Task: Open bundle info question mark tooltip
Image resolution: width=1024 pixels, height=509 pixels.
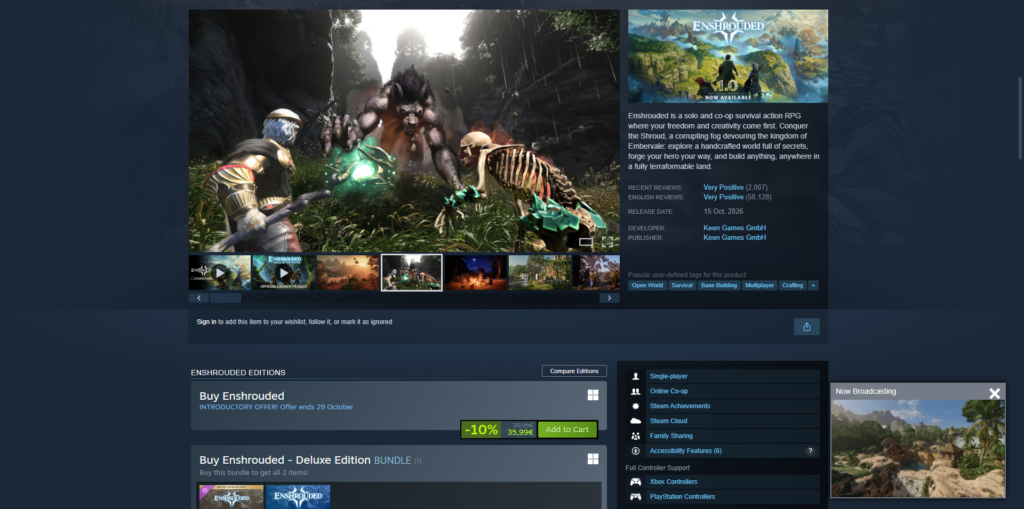Action: pos(418,461)
